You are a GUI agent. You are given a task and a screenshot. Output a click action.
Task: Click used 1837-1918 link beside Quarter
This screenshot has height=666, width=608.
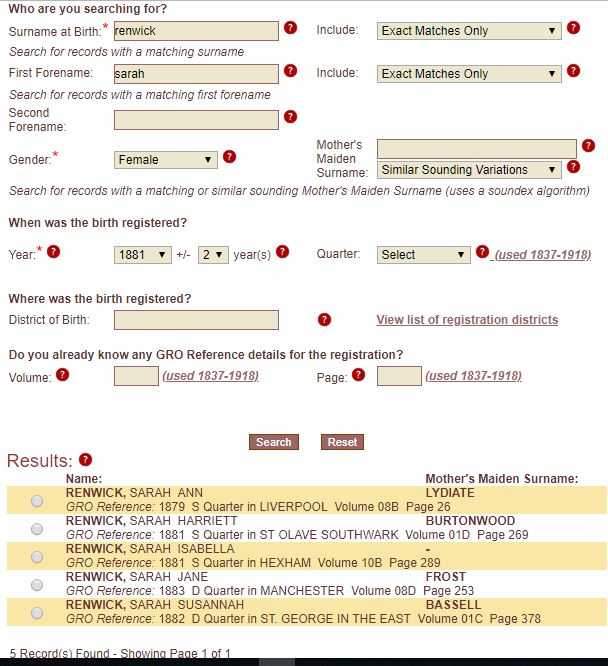click(x=543, y=255)
